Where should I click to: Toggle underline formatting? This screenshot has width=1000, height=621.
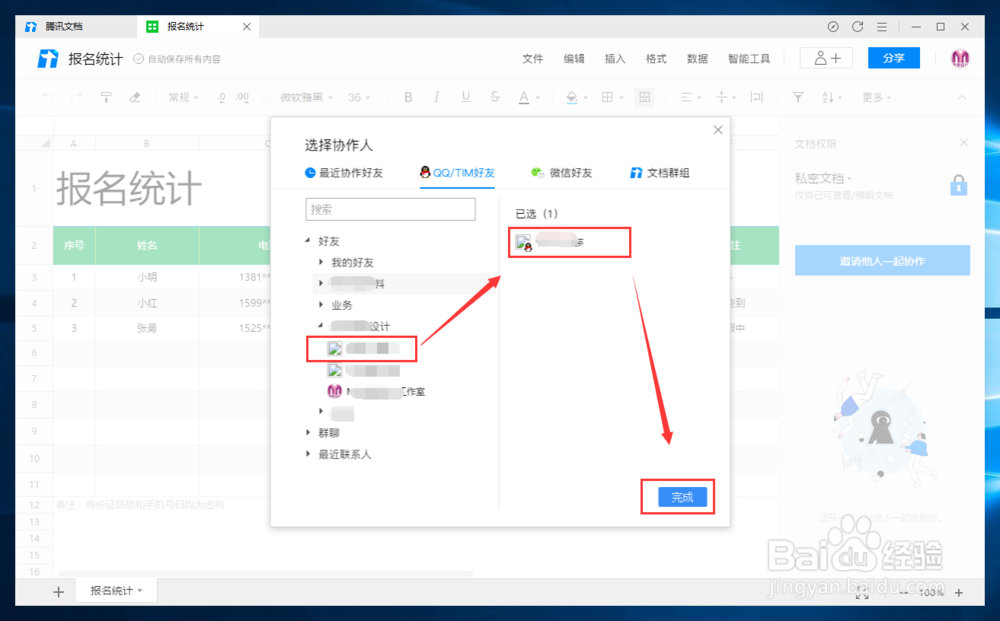click(x=465, y=97)
